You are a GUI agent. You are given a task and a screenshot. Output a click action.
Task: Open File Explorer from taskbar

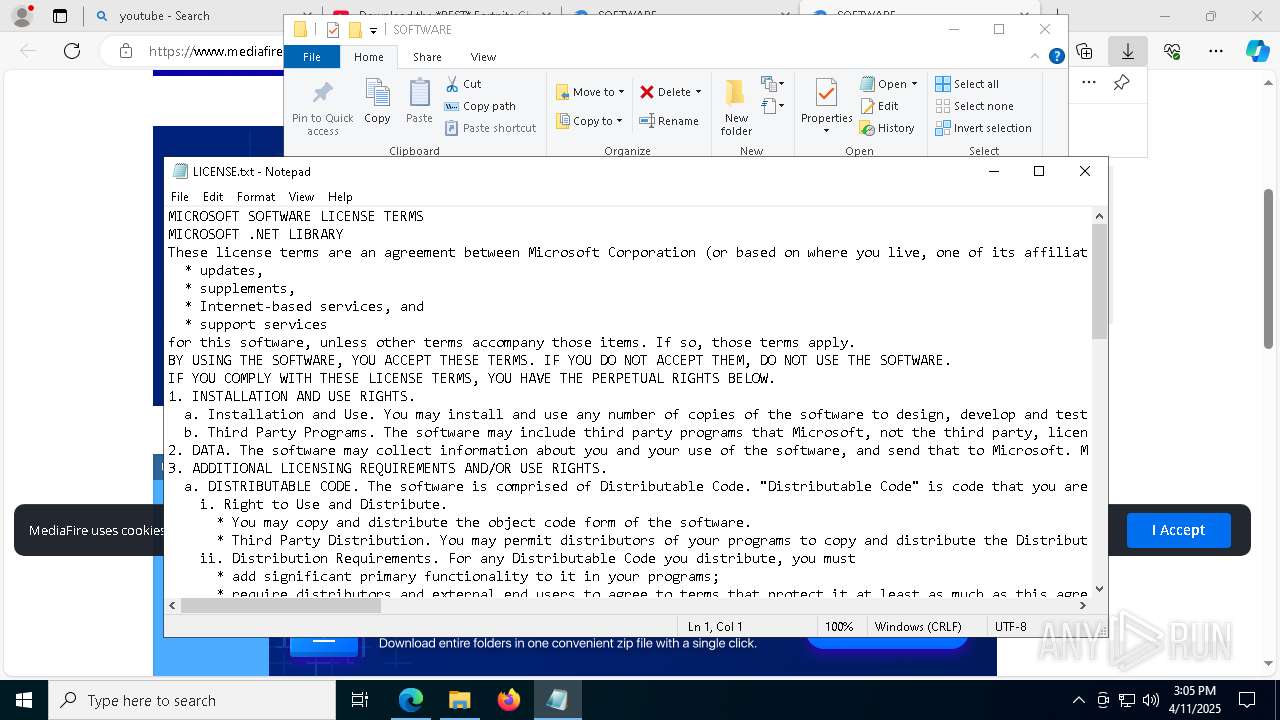[x=459, y=700]
